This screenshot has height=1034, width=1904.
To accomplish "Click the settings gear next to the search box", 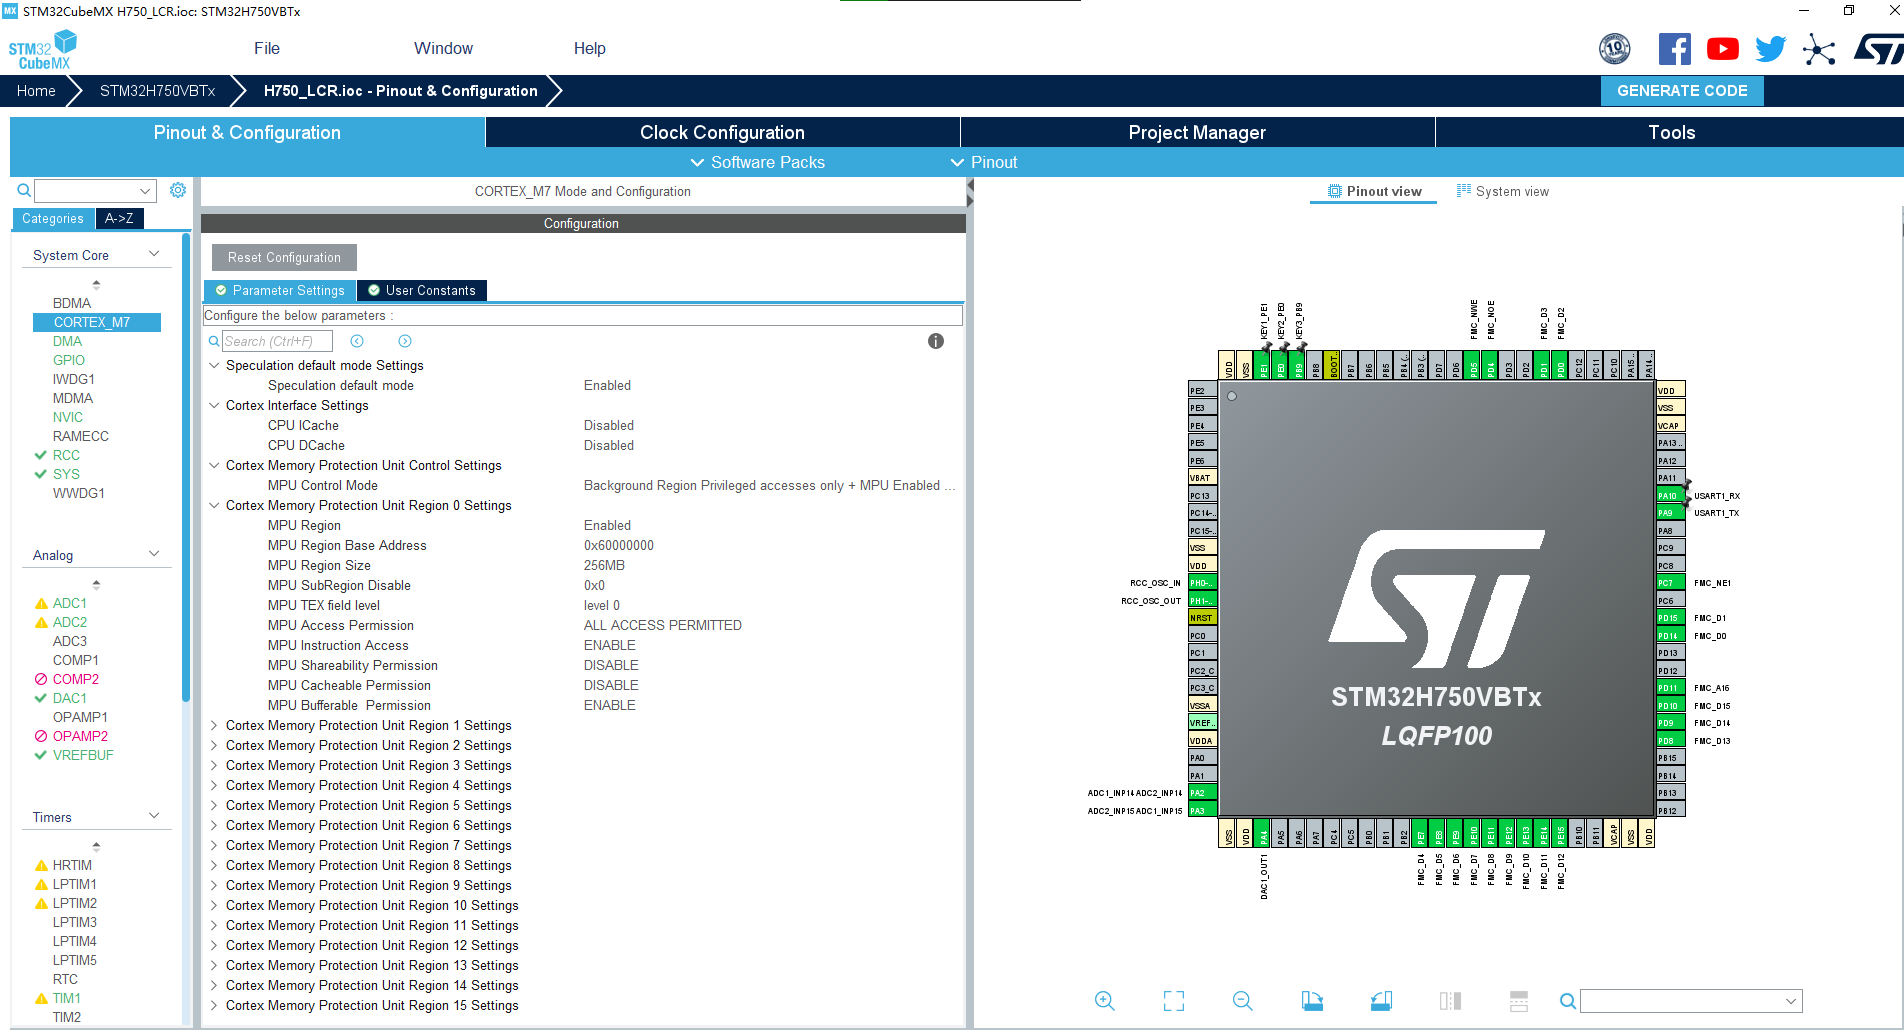I will tap(178, 190).
